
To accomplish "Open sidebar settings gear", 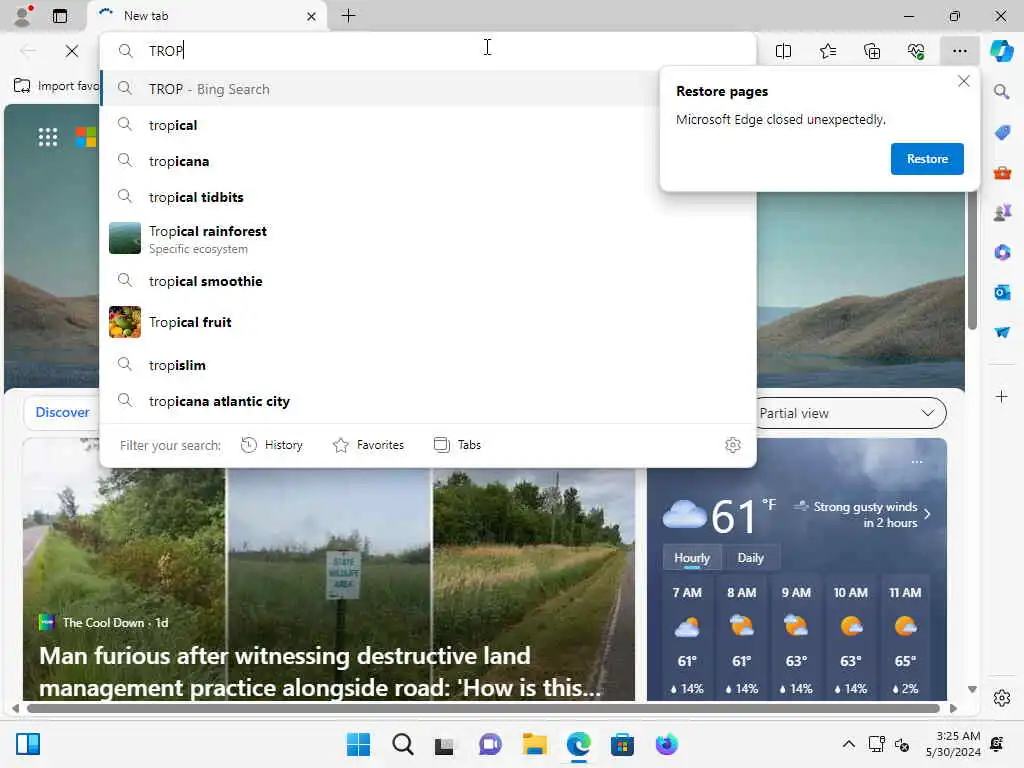I will click(1001, 698).
